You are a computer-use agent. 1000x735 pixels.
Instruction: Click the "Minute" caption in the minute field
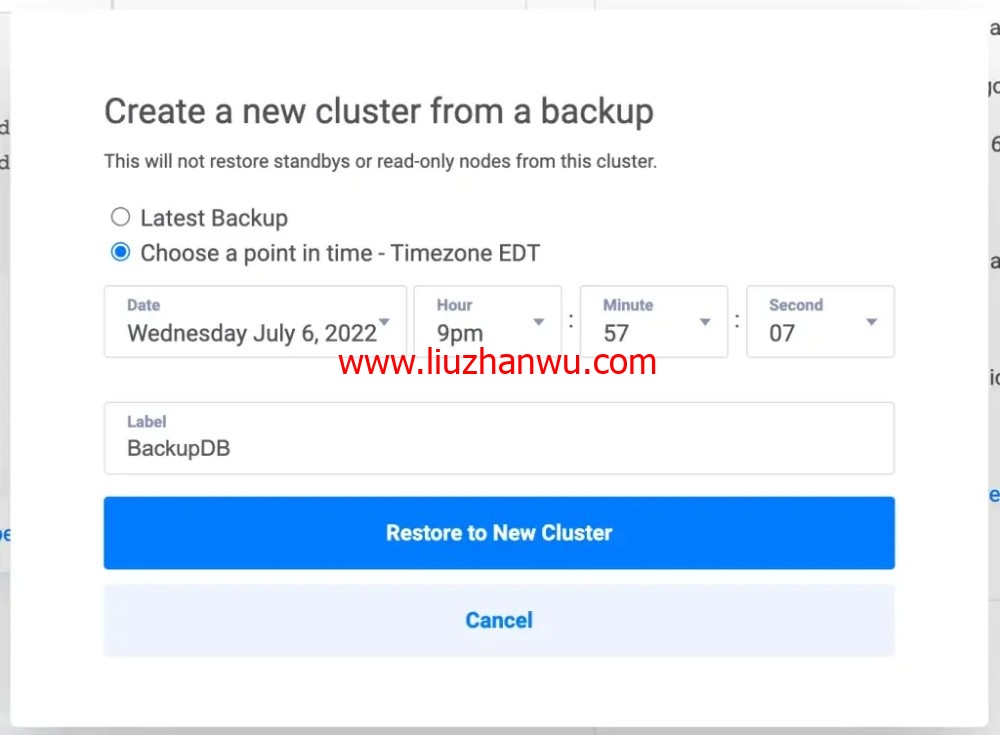(x=628, y=305)
